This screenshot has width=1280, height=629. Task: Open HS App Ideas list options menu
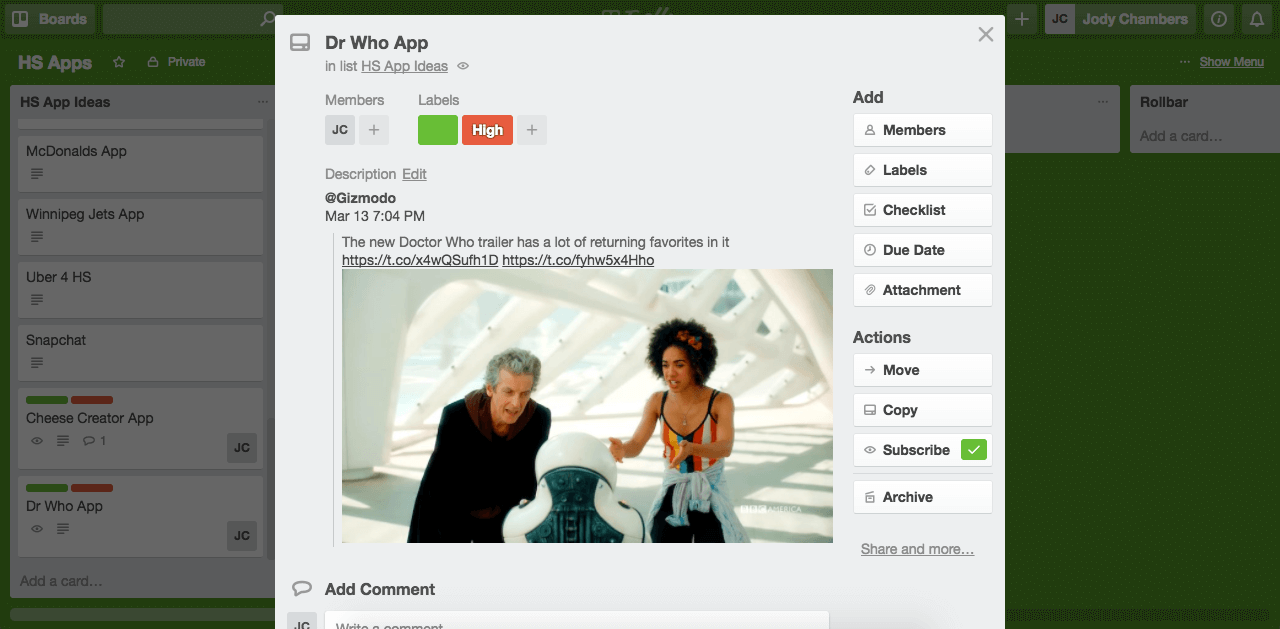[262, 102]
